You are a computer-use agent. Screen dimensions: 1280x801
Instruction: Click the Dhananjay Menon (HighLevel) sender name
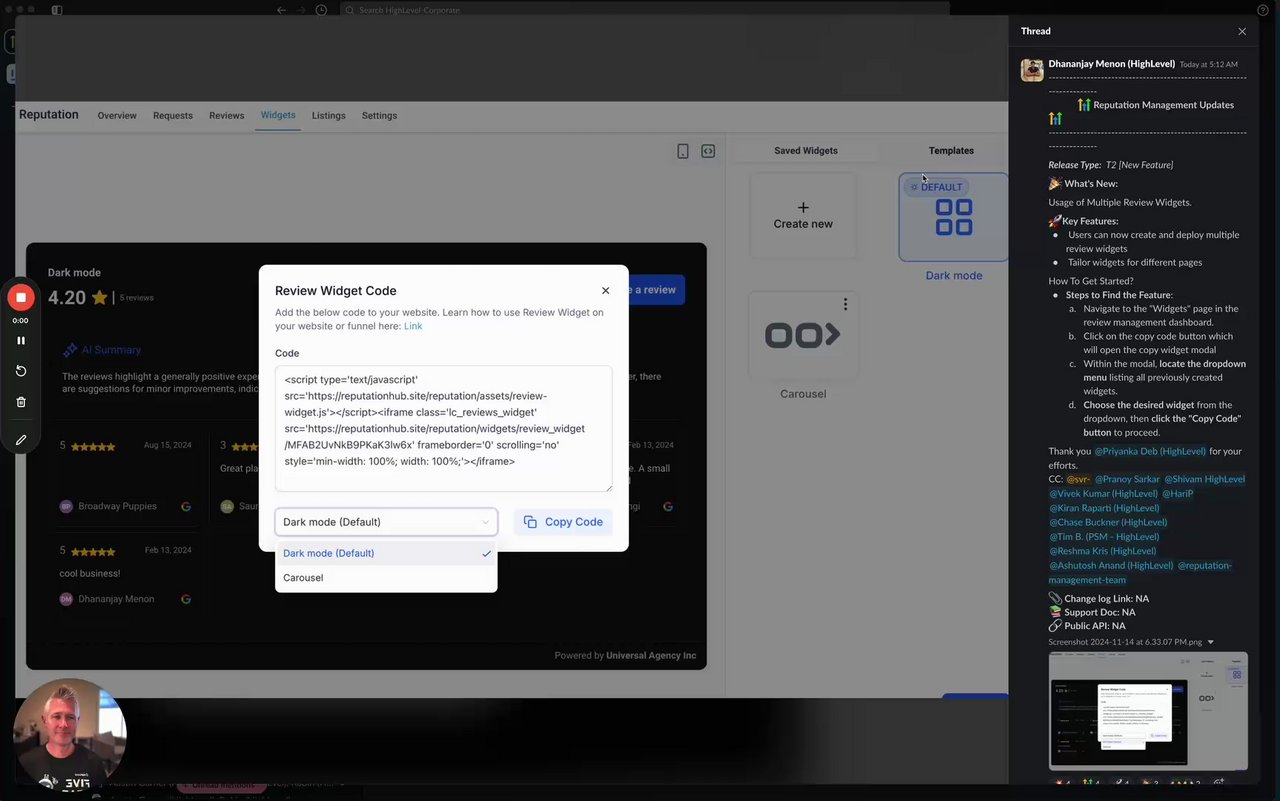tap(1111, 64)
